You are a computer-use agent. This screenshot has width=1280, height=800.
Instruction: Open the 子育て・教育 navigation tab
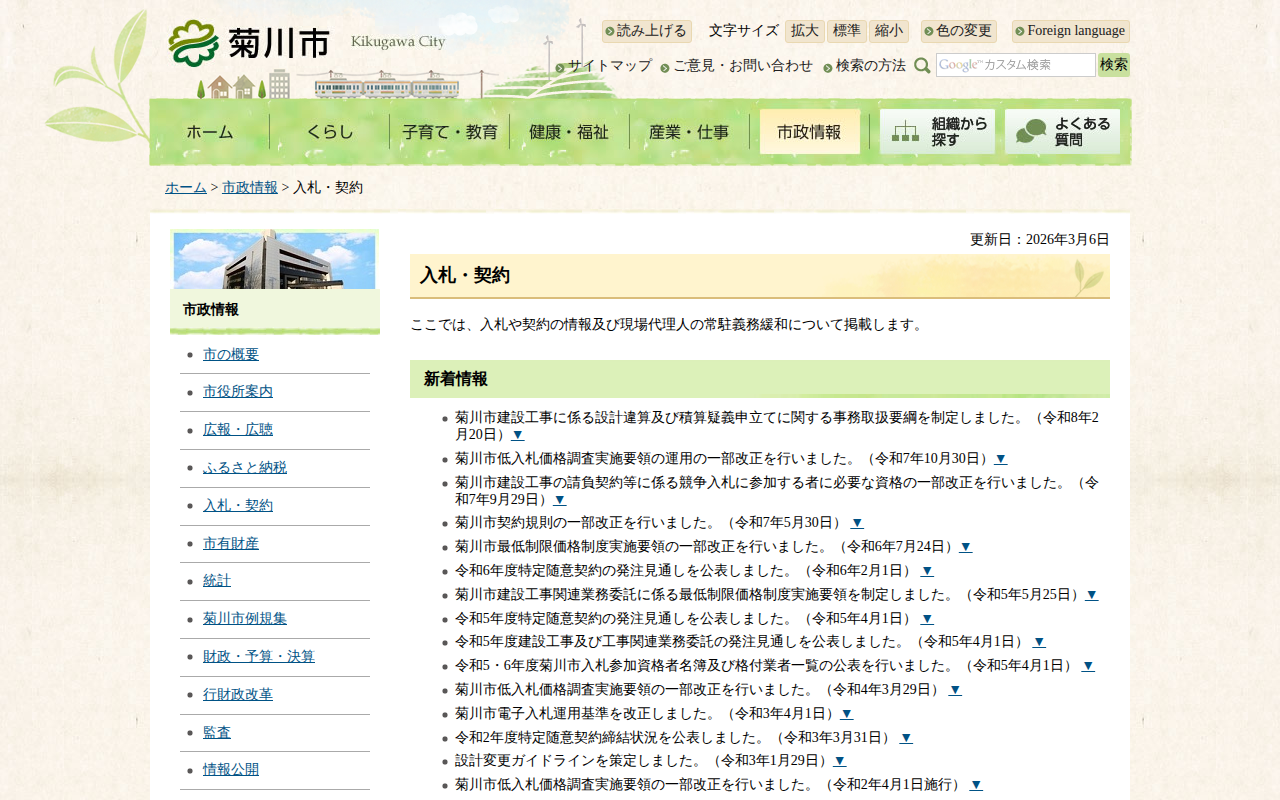(x=450, y=132)
